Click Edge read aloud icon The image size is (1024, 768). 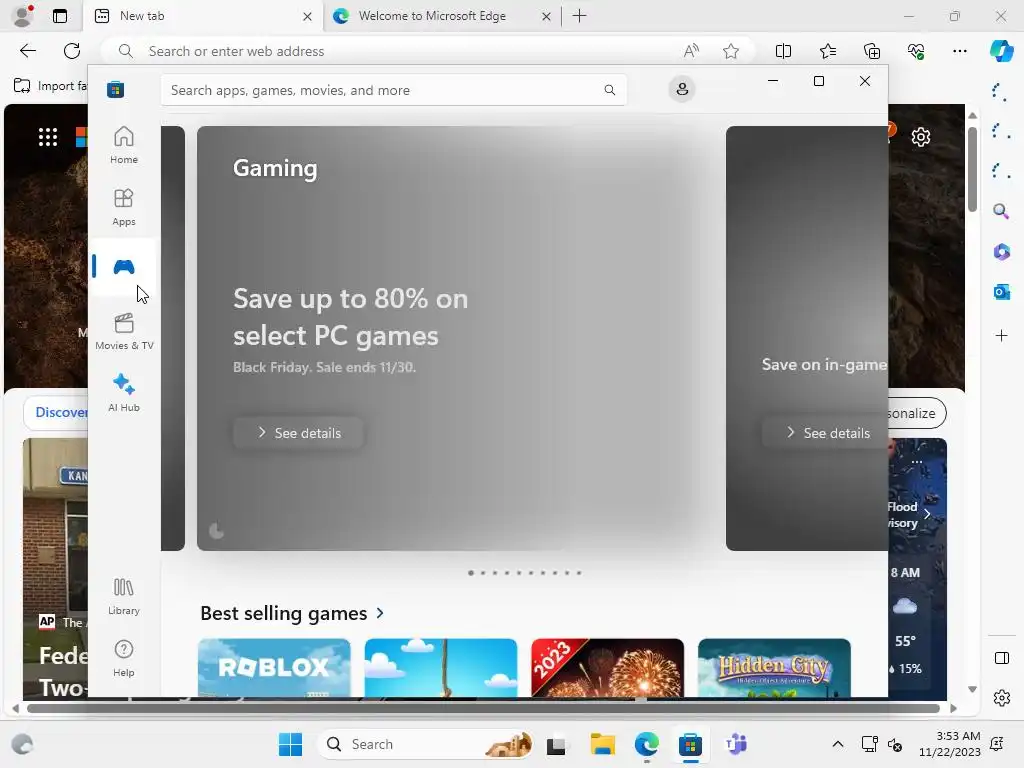691,51
